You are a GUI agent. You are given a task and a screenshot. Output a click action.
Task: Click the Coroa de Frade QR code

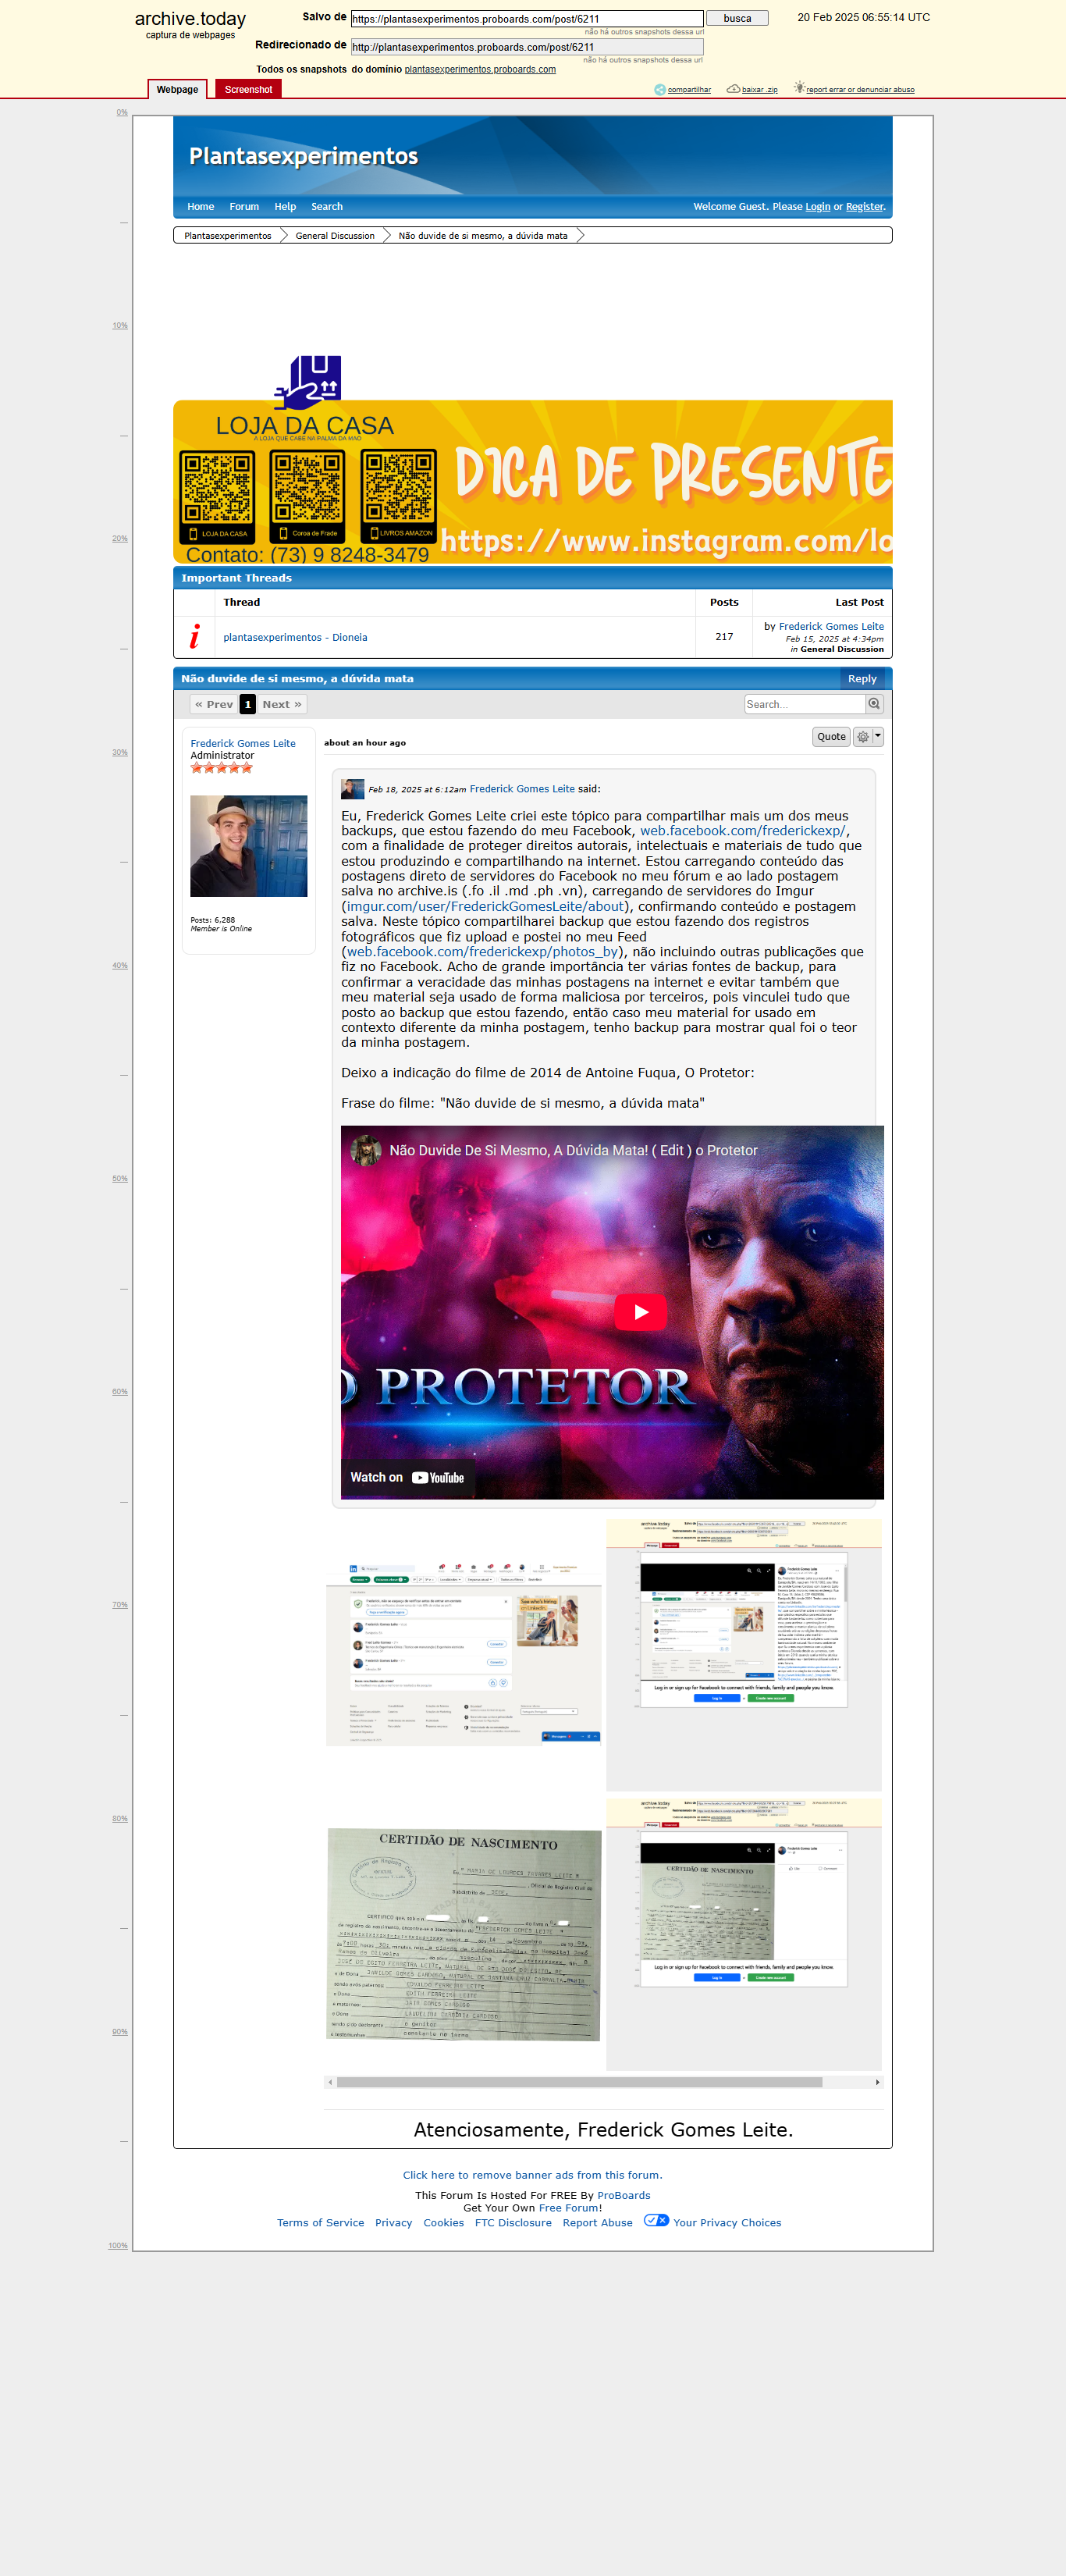pos(307,496)
